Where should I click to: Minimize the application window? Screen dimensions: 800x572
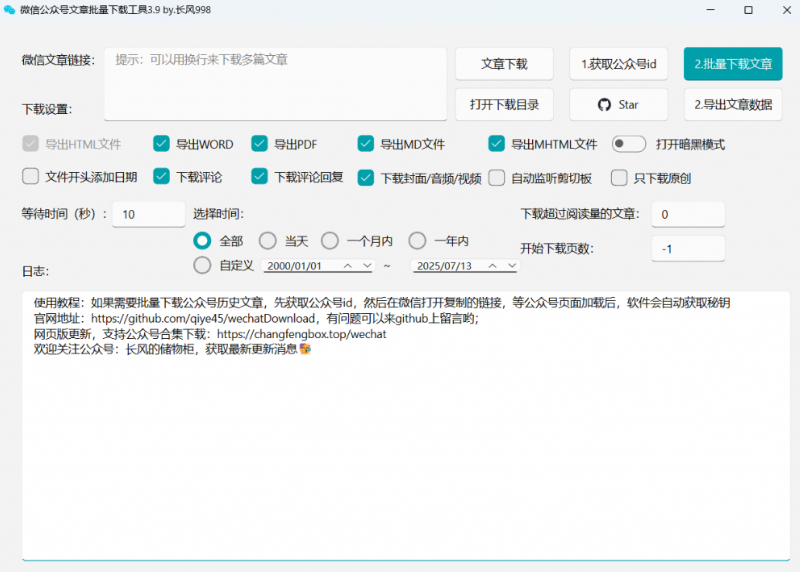point(710,10)
